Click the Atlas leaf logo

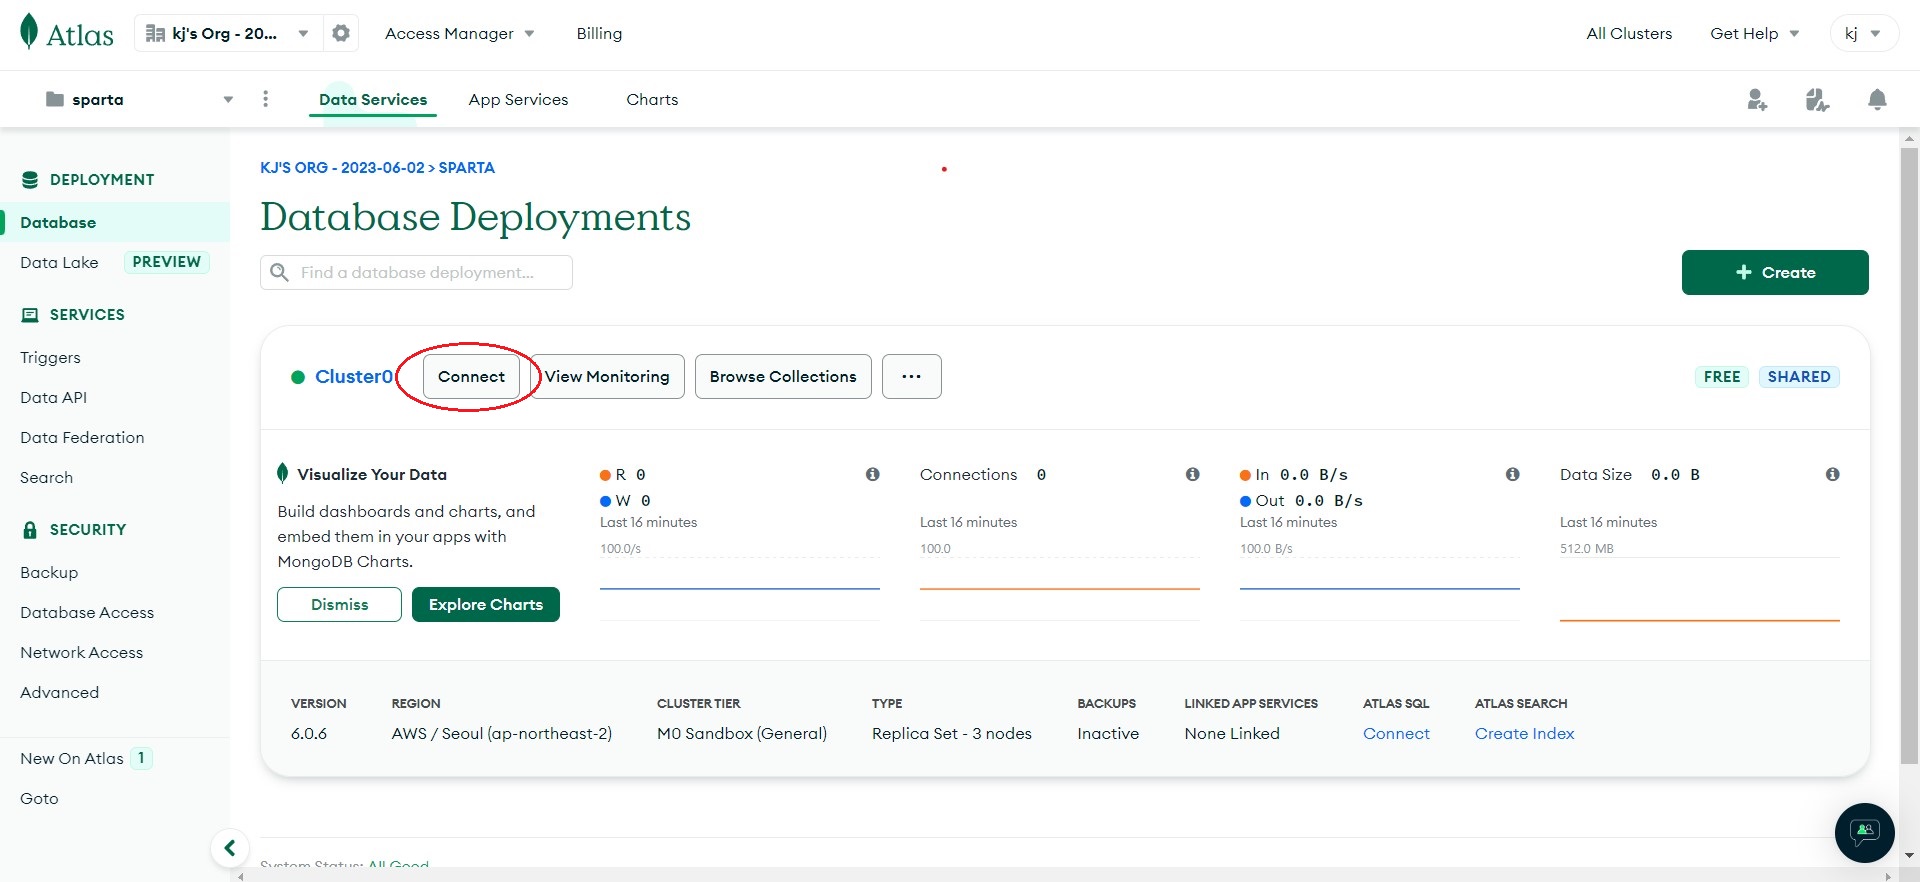click(x=29, y=32)
